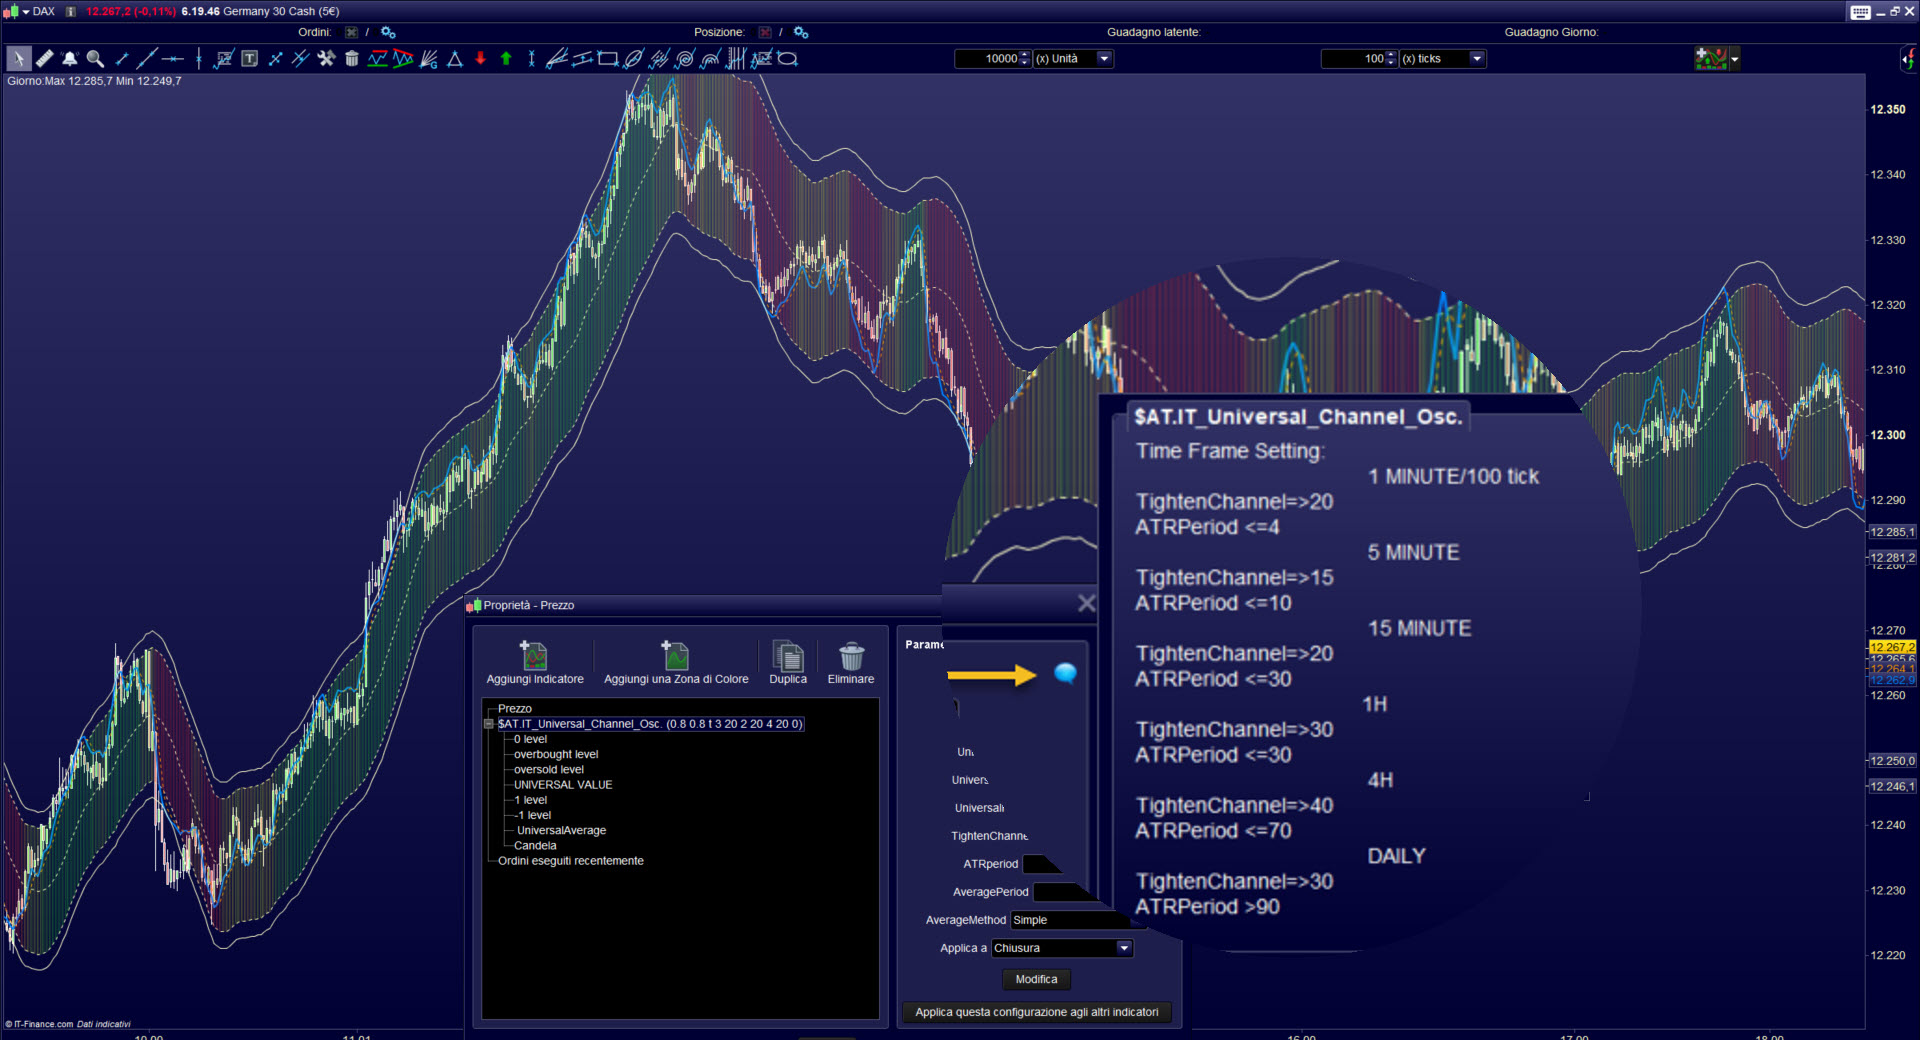Select the horizontal line tool
The height and width of the screenshot is (1040, 1920).
173,59
